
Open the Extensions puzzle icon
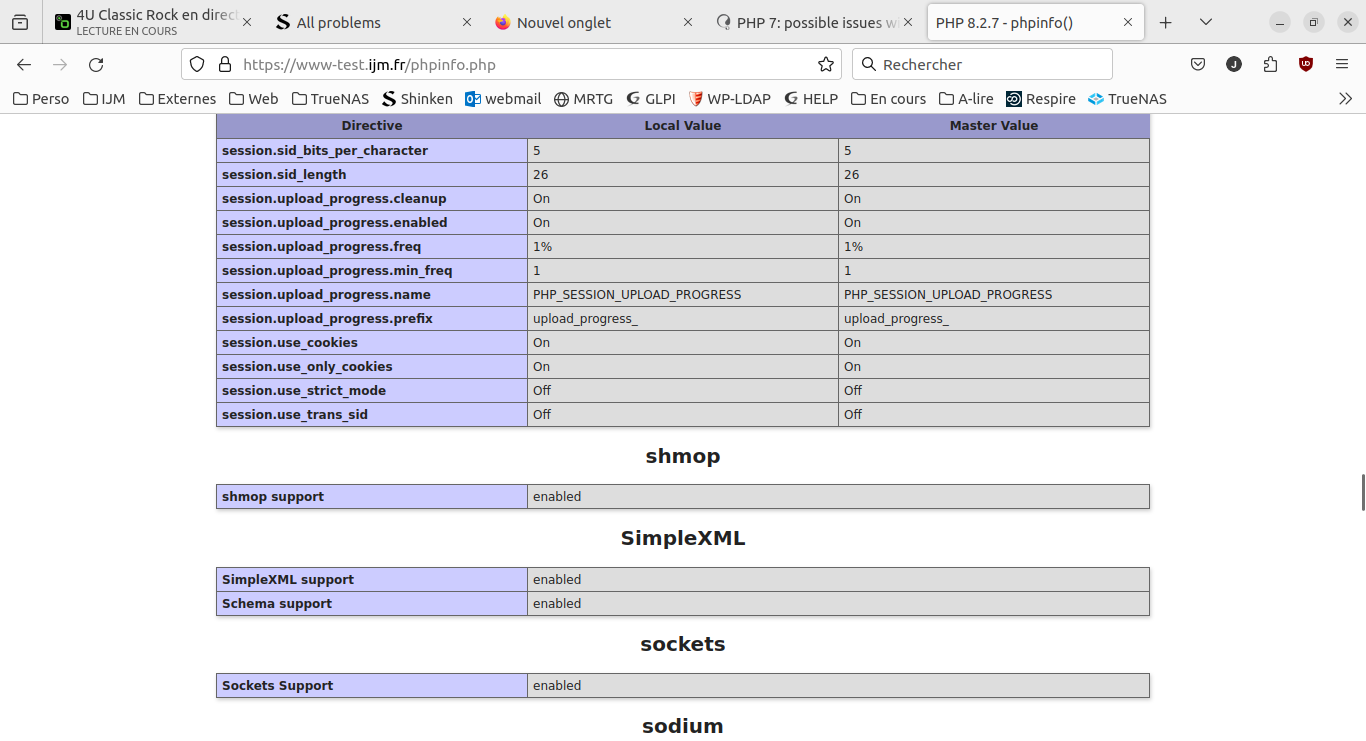1270,64
